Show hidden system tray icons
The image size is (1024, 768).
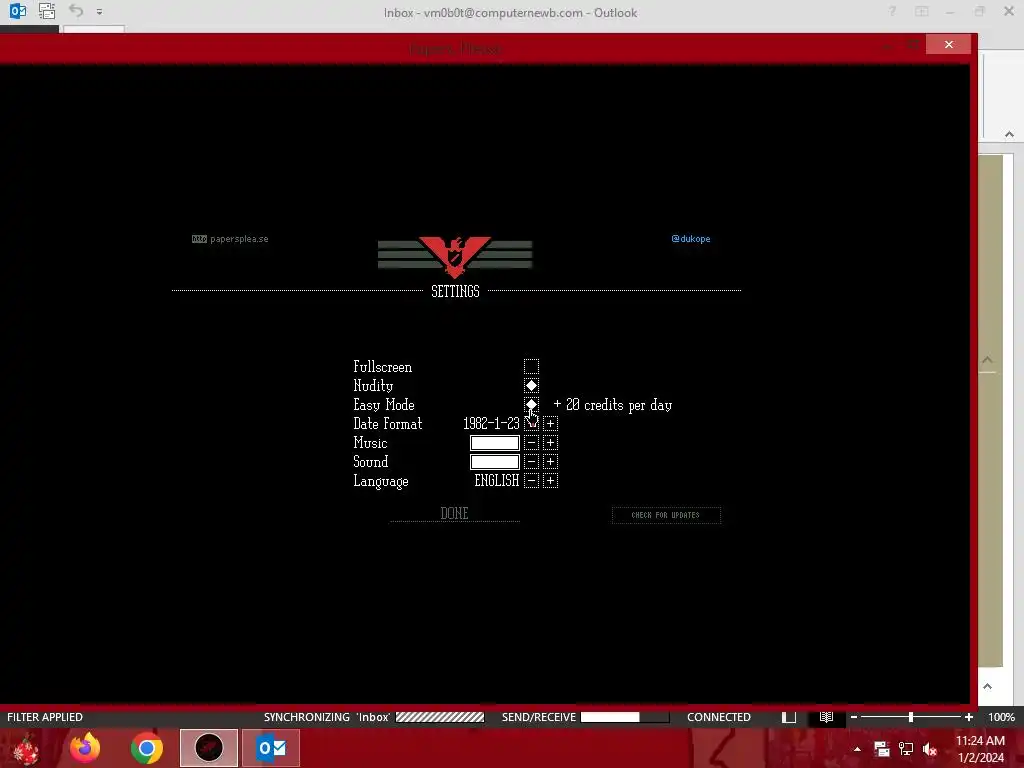point(857,749)
